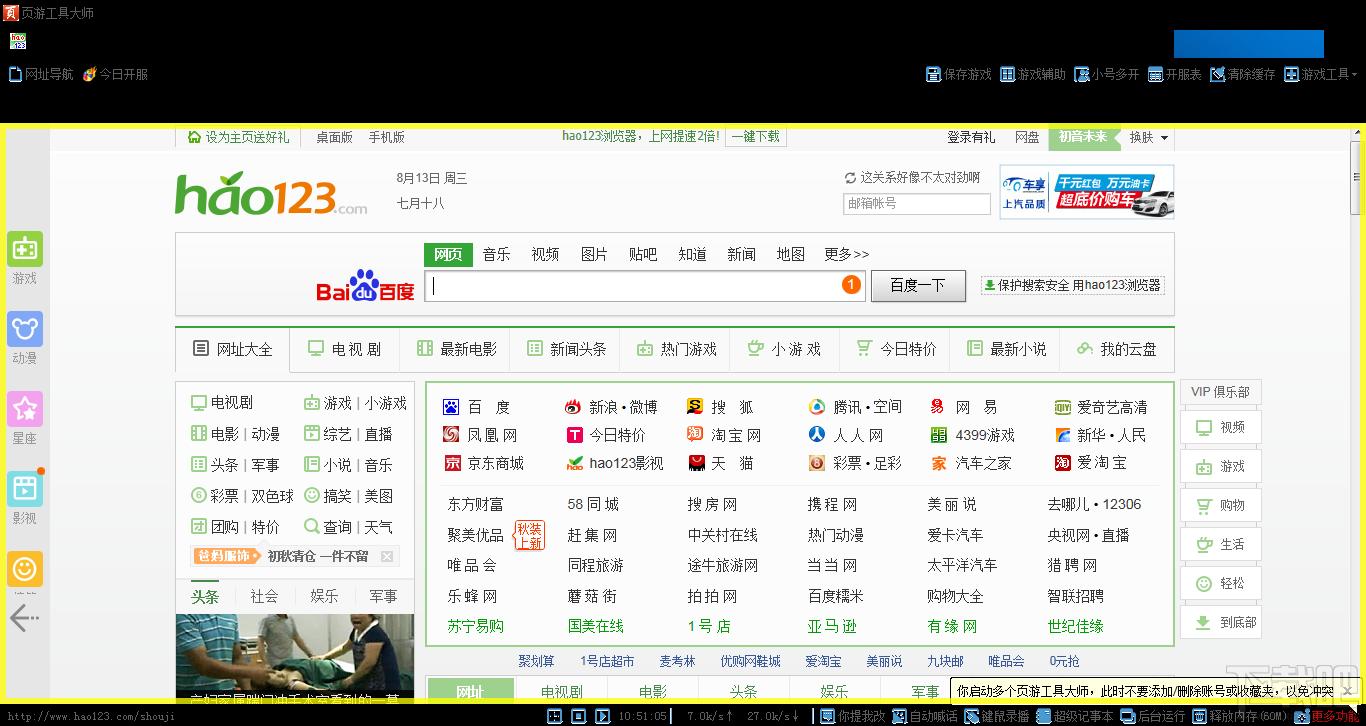Focus the 邮箱帐号 input field
This screenshot has height=726, width=1366.
pyautogui.click(x=917, y=203)
